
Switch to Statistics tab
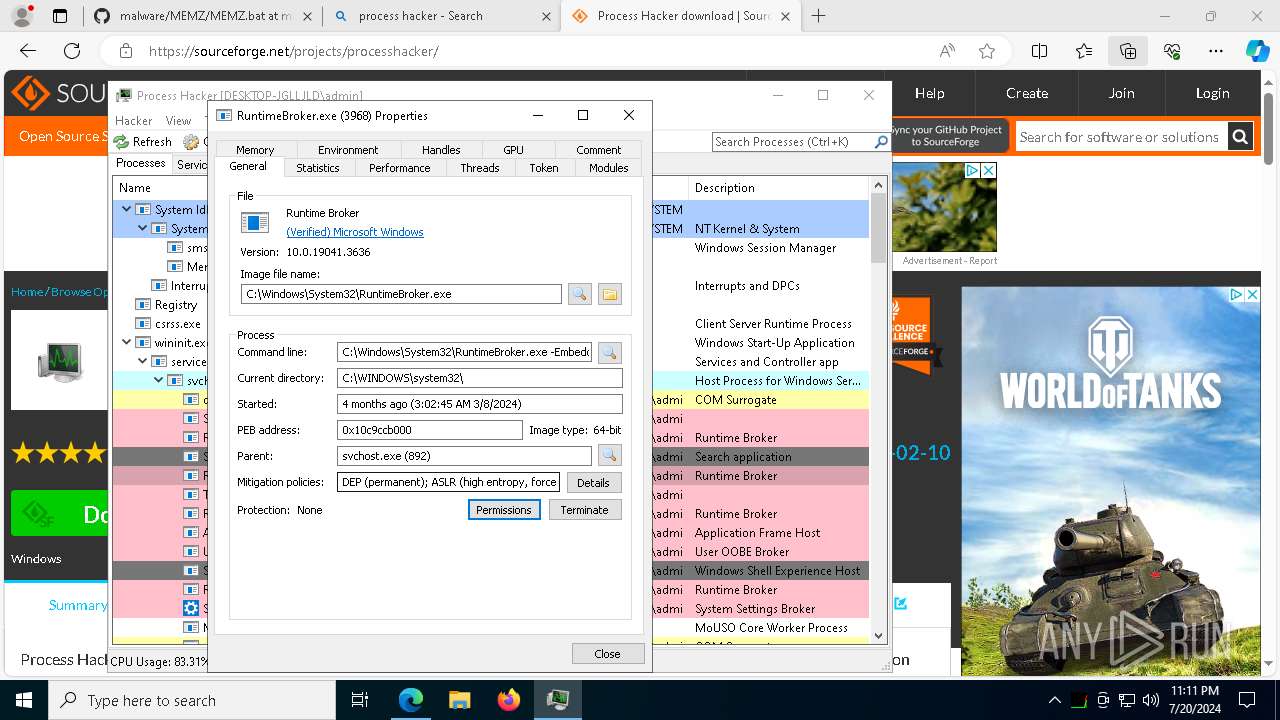(x=318, y=168)
